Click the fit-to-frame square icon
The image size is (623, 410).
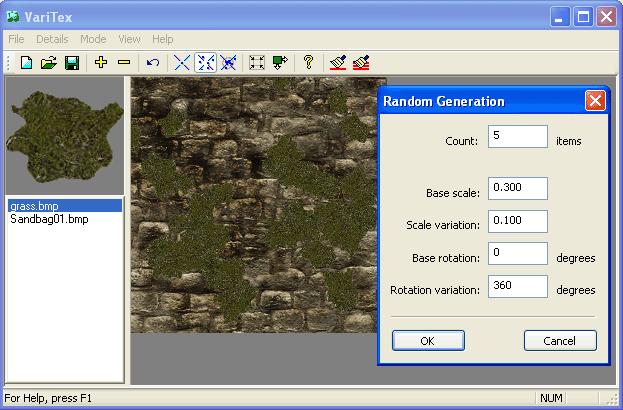pos(257,63)
